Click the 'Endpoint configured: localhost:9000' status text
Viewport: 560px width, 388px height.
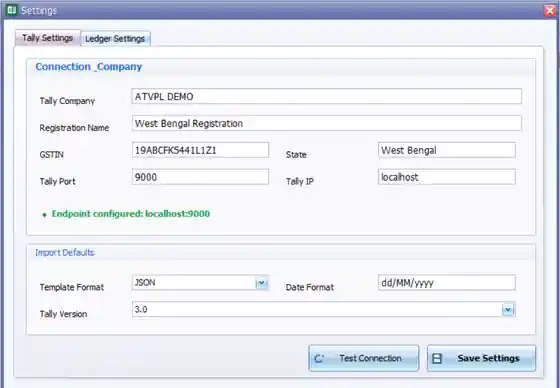[131, 214]
